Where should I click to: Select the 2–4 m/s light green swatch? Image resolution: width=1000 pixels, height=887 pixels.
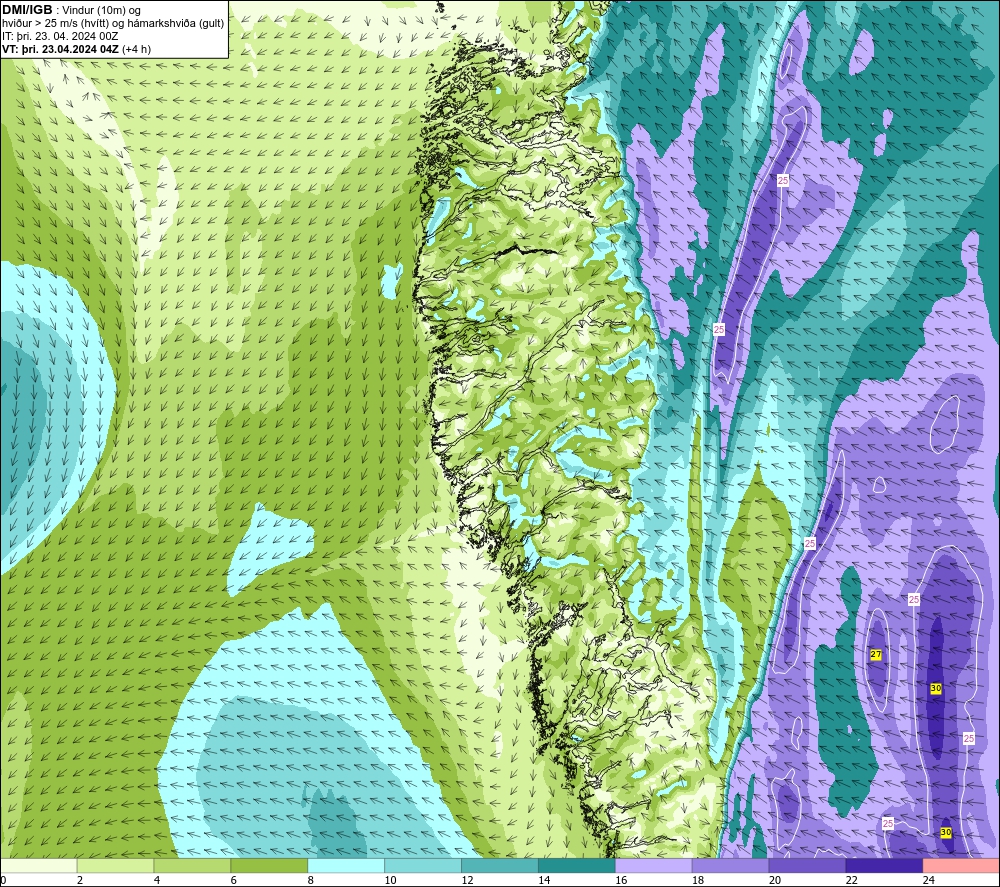[115, 865]
